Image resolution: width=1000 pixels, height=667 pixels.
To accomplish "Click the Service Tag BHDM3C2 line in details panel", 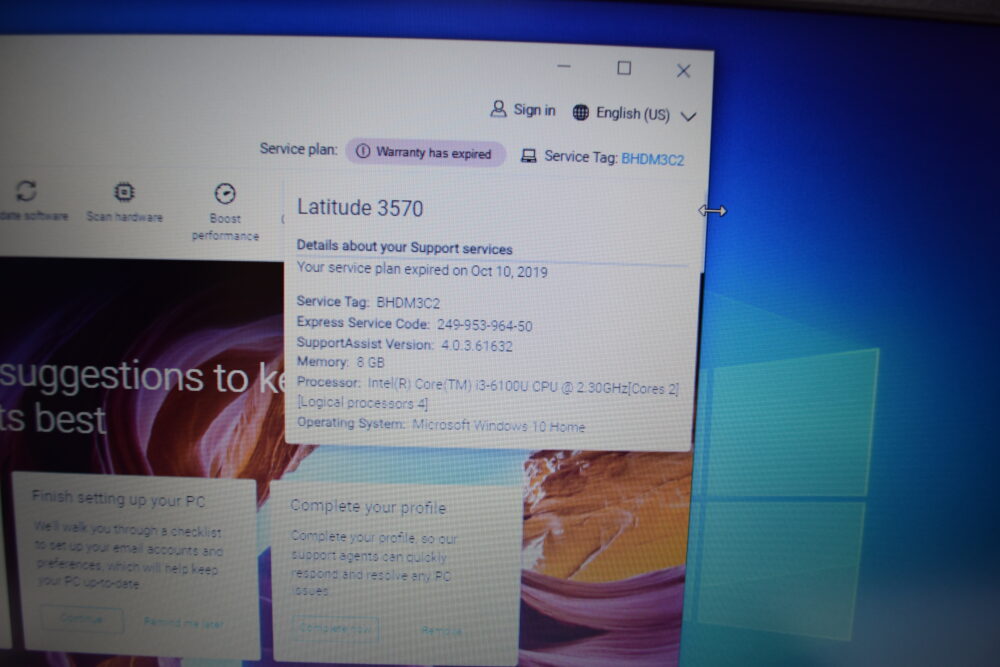I will (368, 302).
